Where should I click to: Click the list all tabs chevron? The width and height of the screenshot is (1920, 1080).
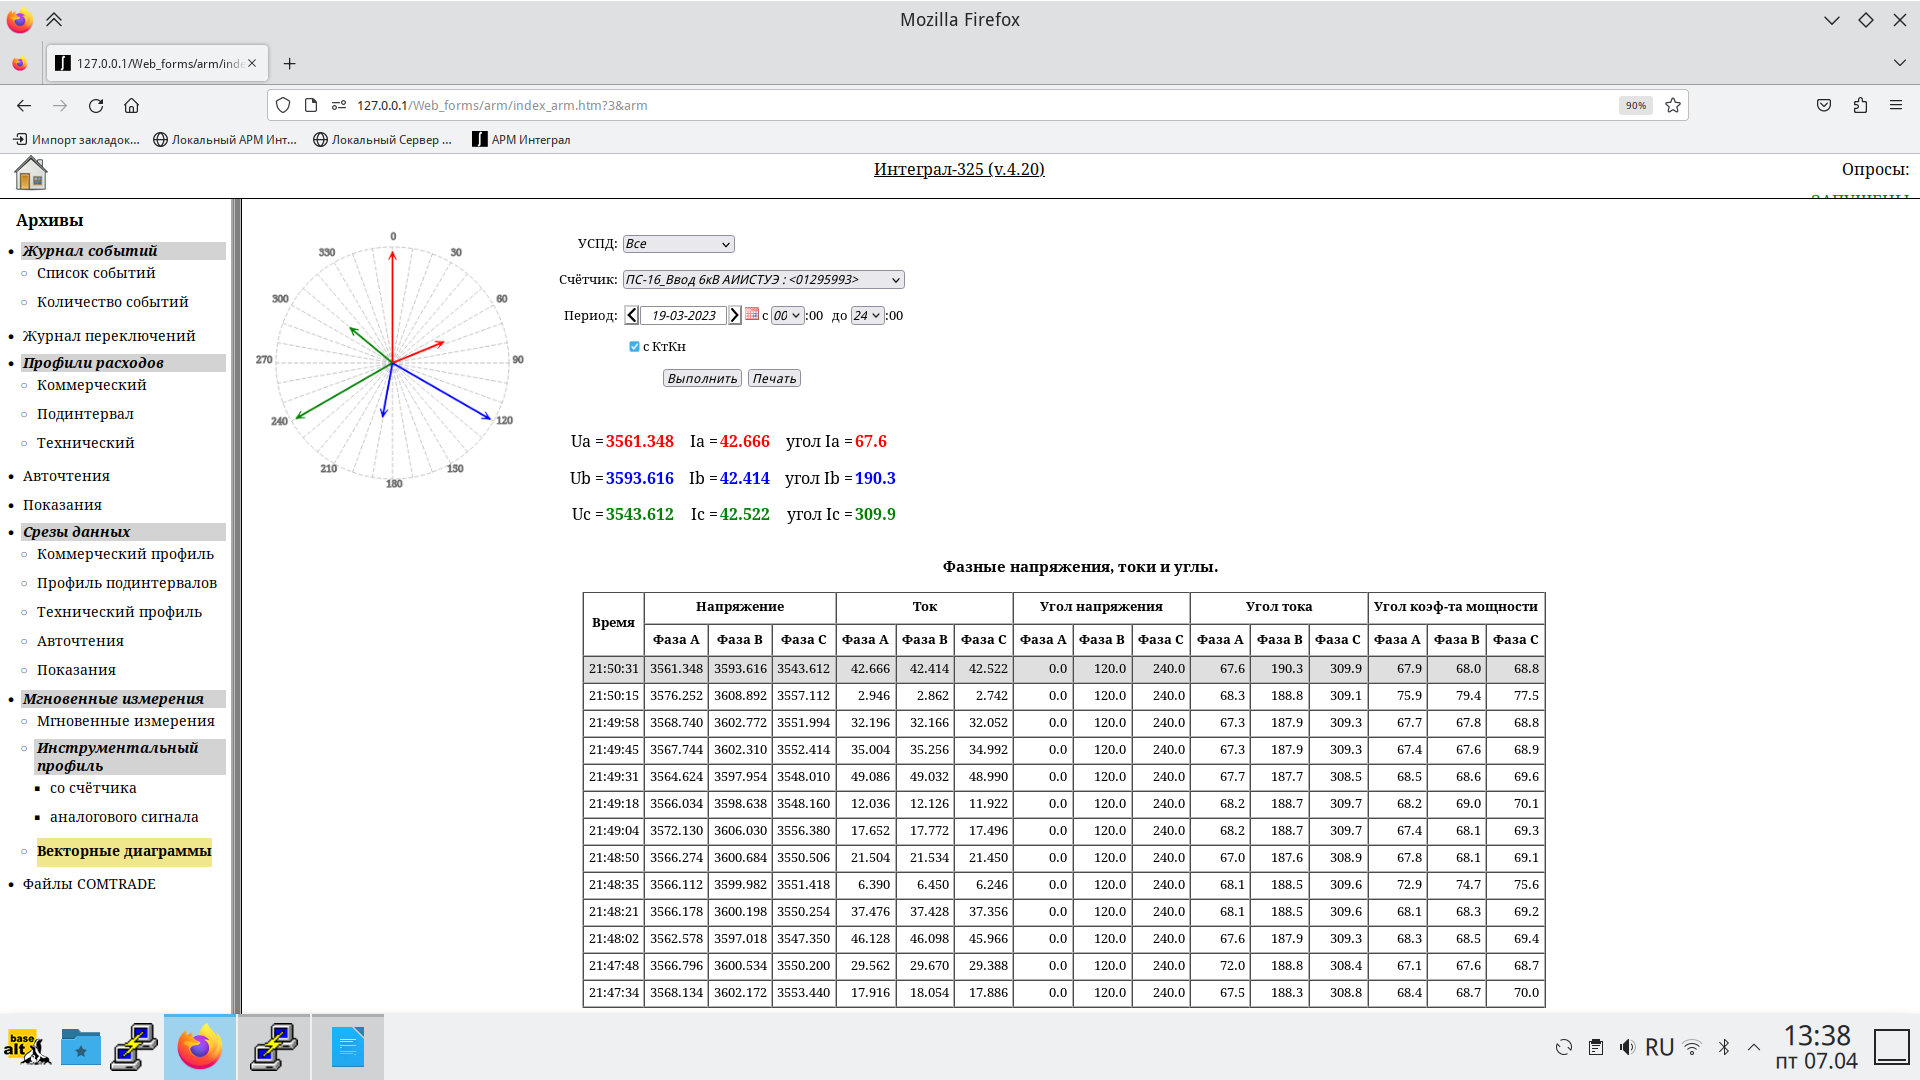pyautogui.click(x=1899, y=63)
